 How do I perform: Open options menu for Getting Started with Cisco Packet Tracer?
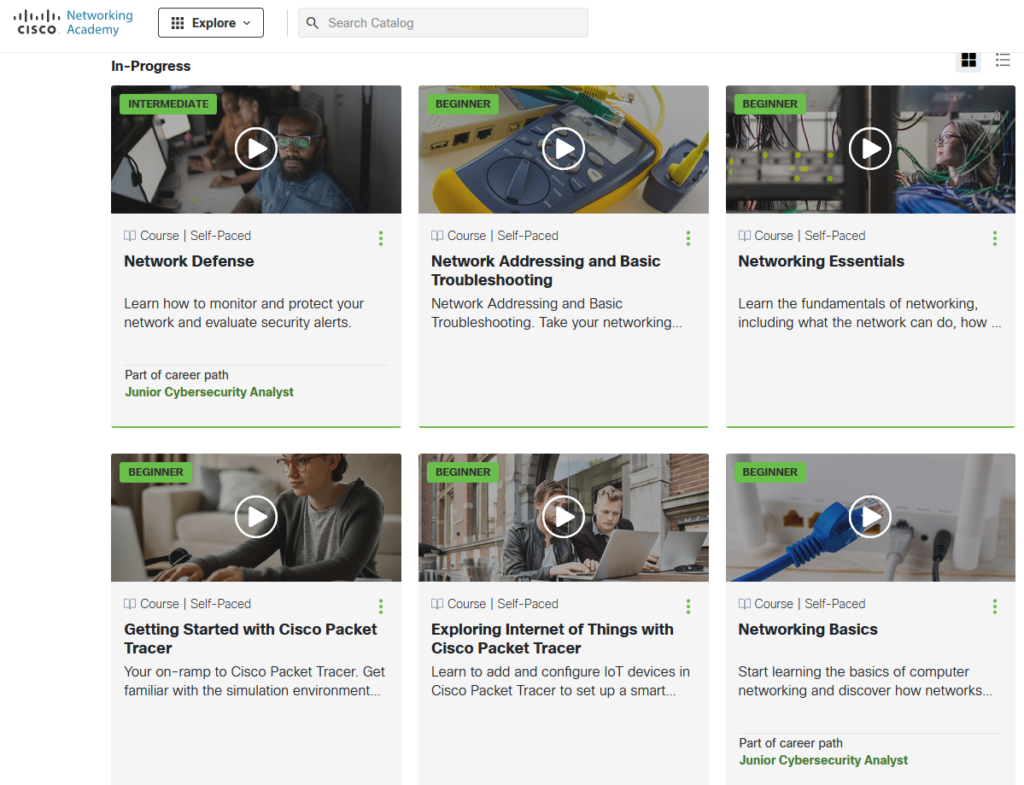click(x=381, y=607)
